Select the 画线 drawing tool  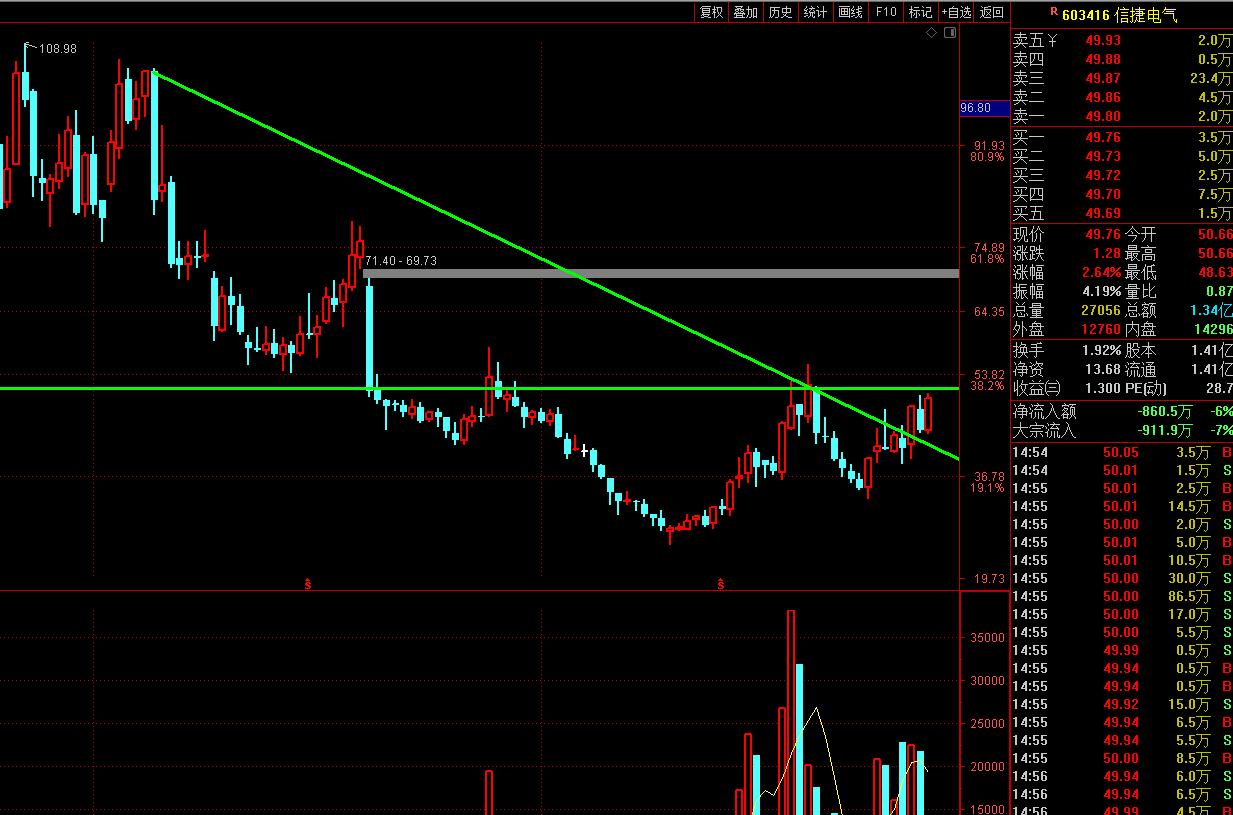coord(850,12)
